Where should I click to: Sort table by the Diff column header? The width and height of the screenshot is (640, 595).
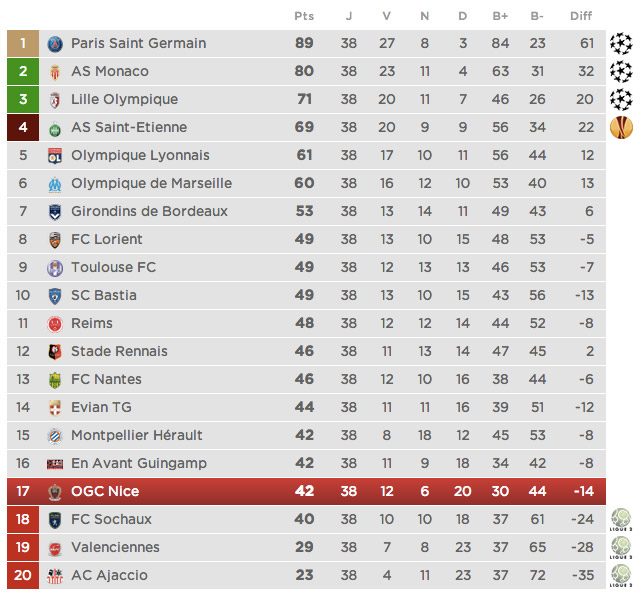[x=581, y=15]
